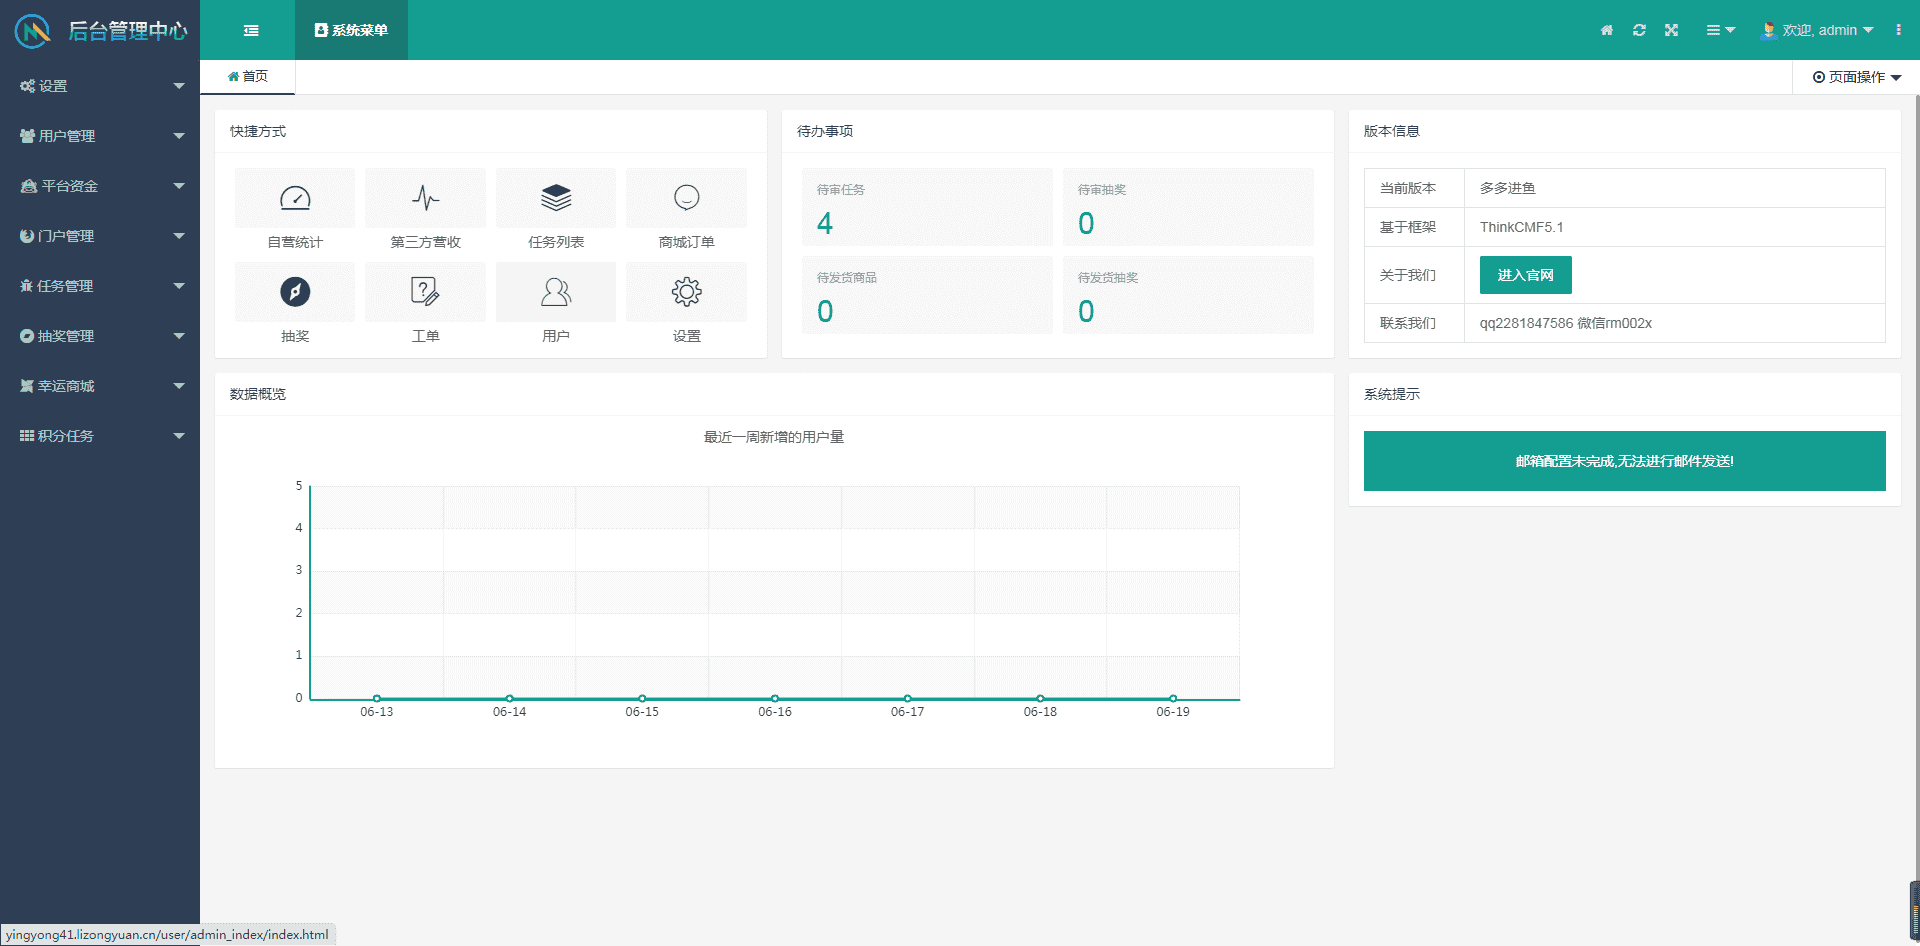This screenshot has width=1920, height=946.
Task: Toggle the sidebar collapse button
Action: [x=251, y=30]
